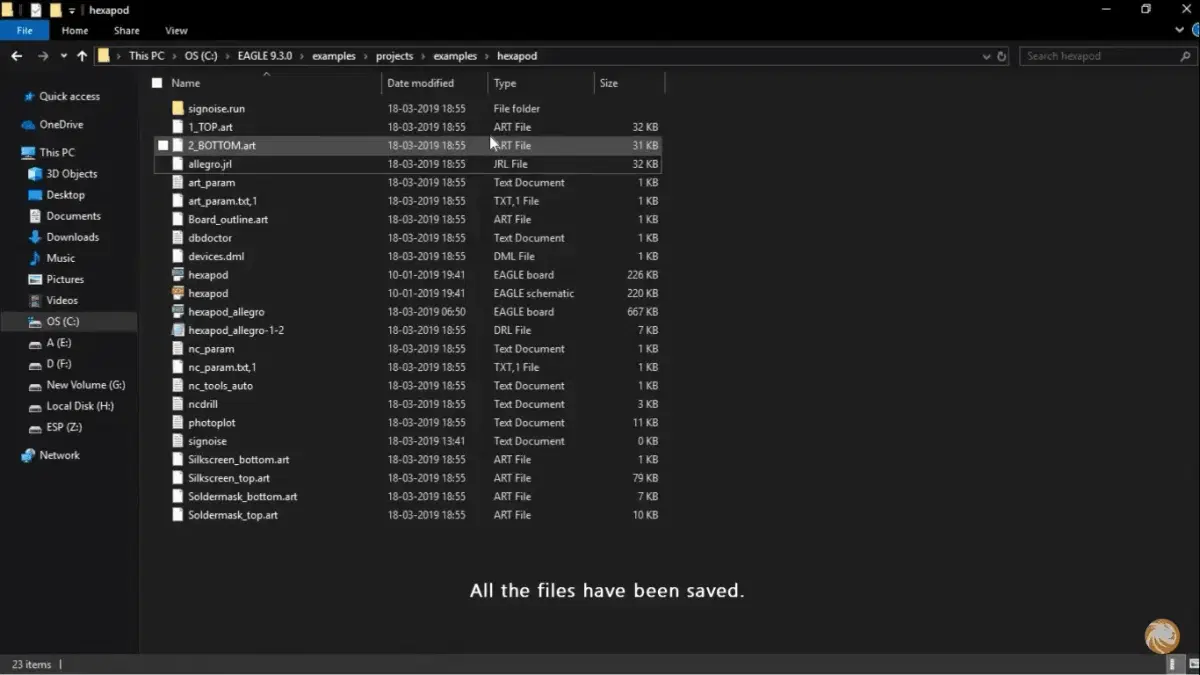
Task: Select New Volume (G:) drive
Action: tap(85, 385)
